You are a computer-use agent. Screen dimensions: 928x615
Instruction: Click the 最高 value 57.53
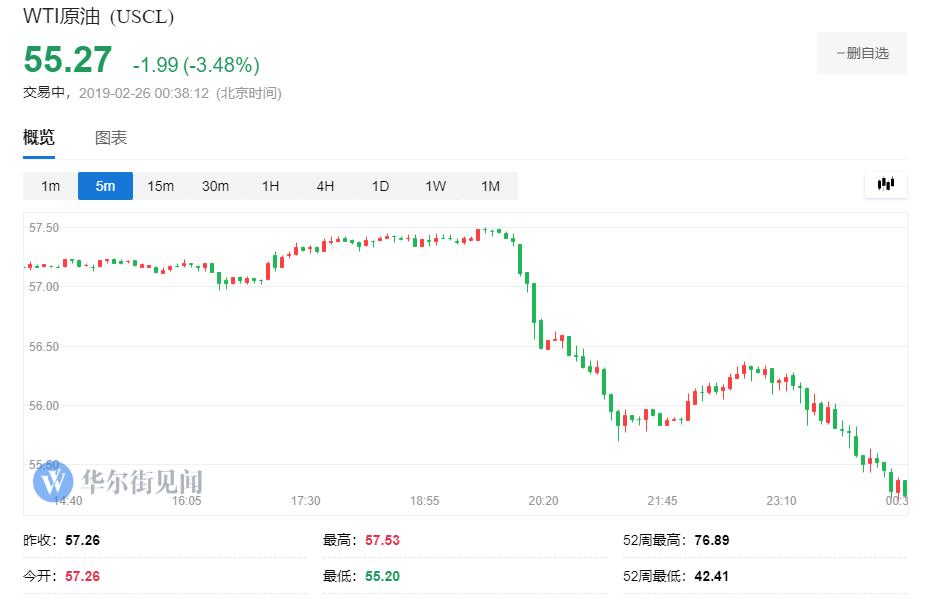point(382,540)
